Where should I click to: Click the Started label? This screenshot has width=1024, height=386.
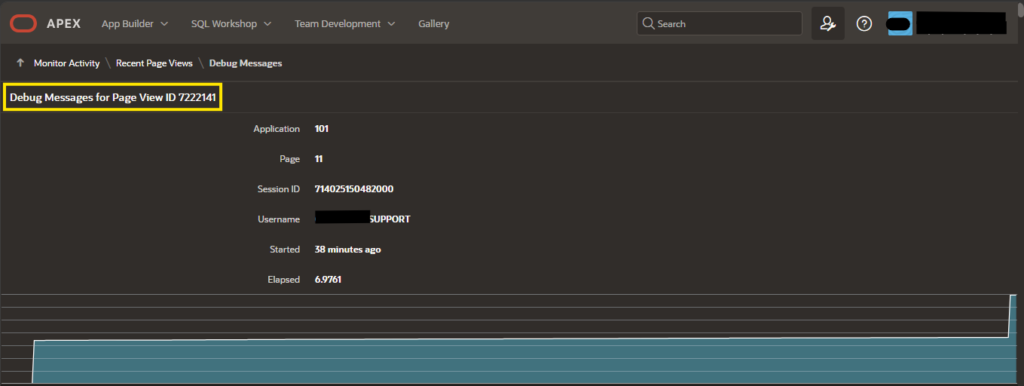coord(285,249)
